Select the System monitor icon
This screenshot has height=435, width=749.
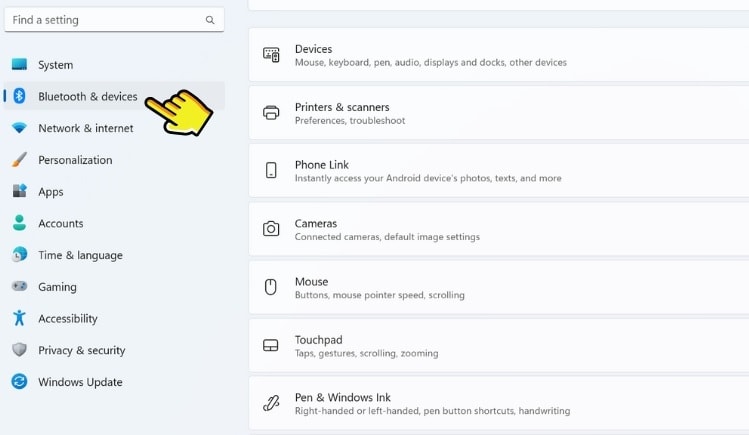(19, 64)
